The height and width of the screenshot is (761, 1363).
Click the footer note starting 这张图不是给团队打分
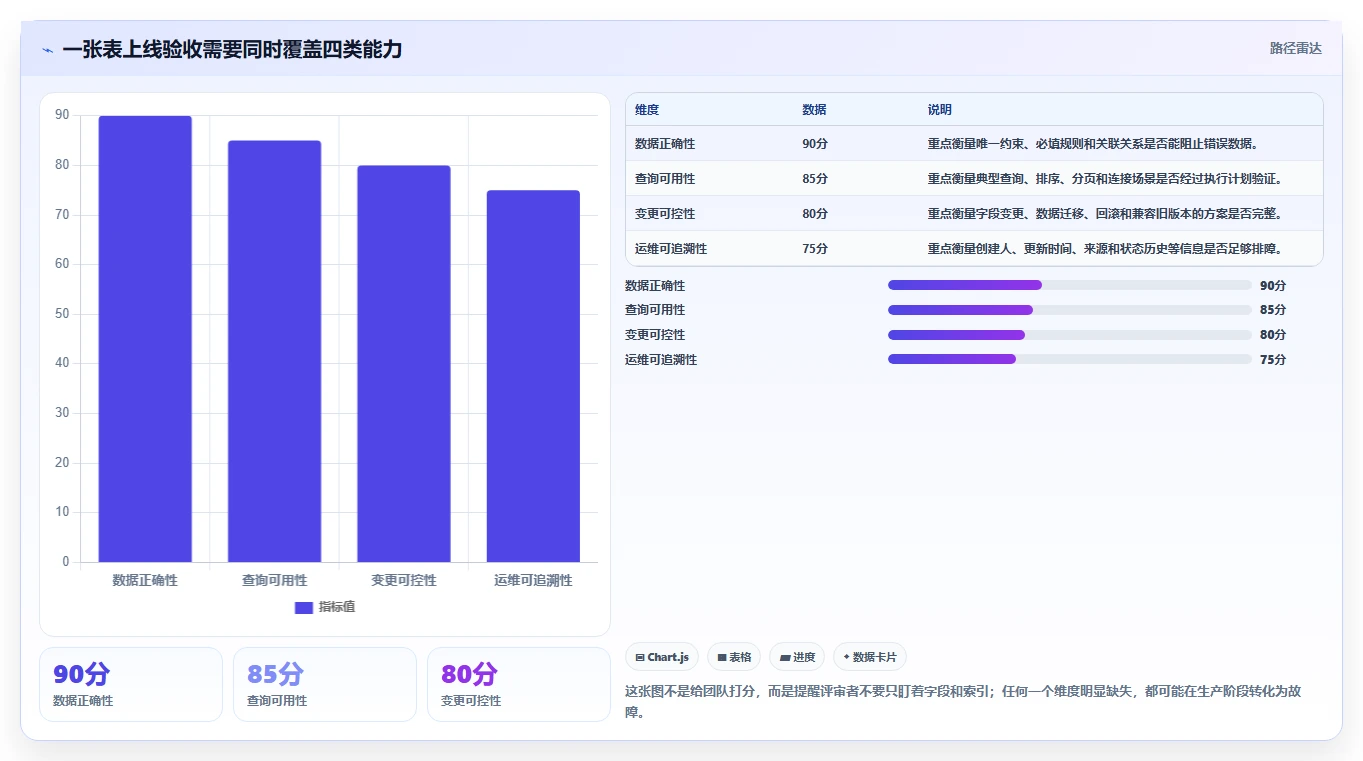click(963, 702)
